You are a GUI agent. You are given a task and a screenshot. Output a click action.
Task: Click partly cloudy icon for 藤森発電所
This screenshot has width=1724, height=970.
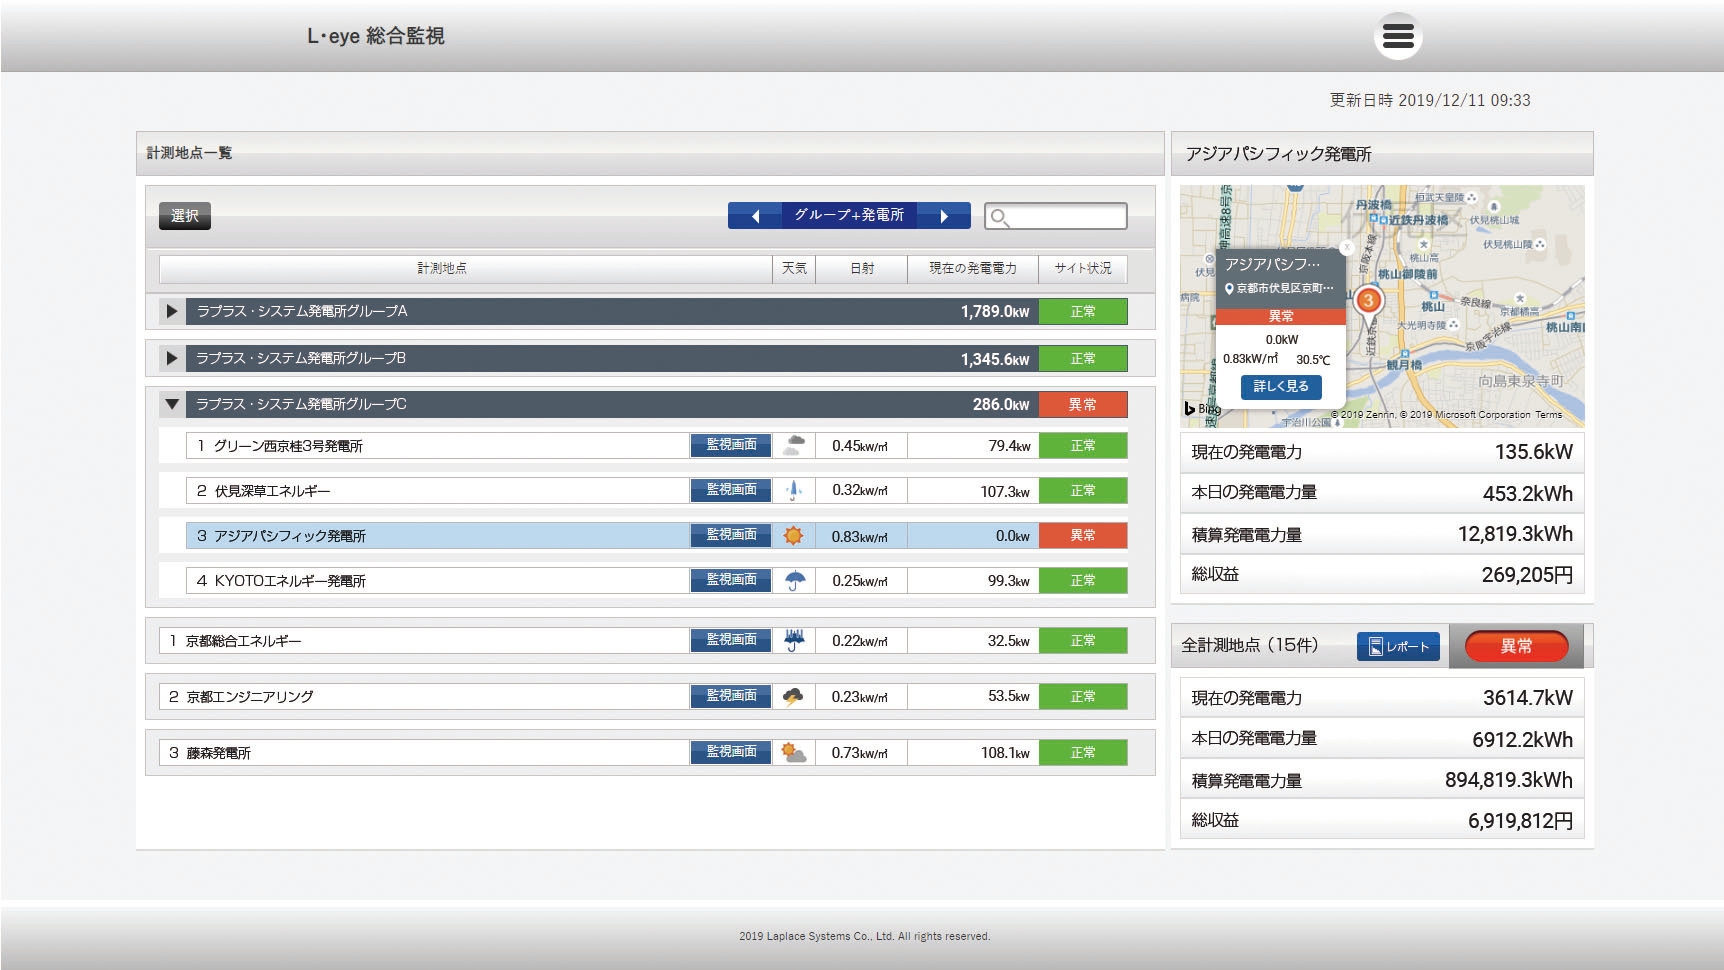793,753
